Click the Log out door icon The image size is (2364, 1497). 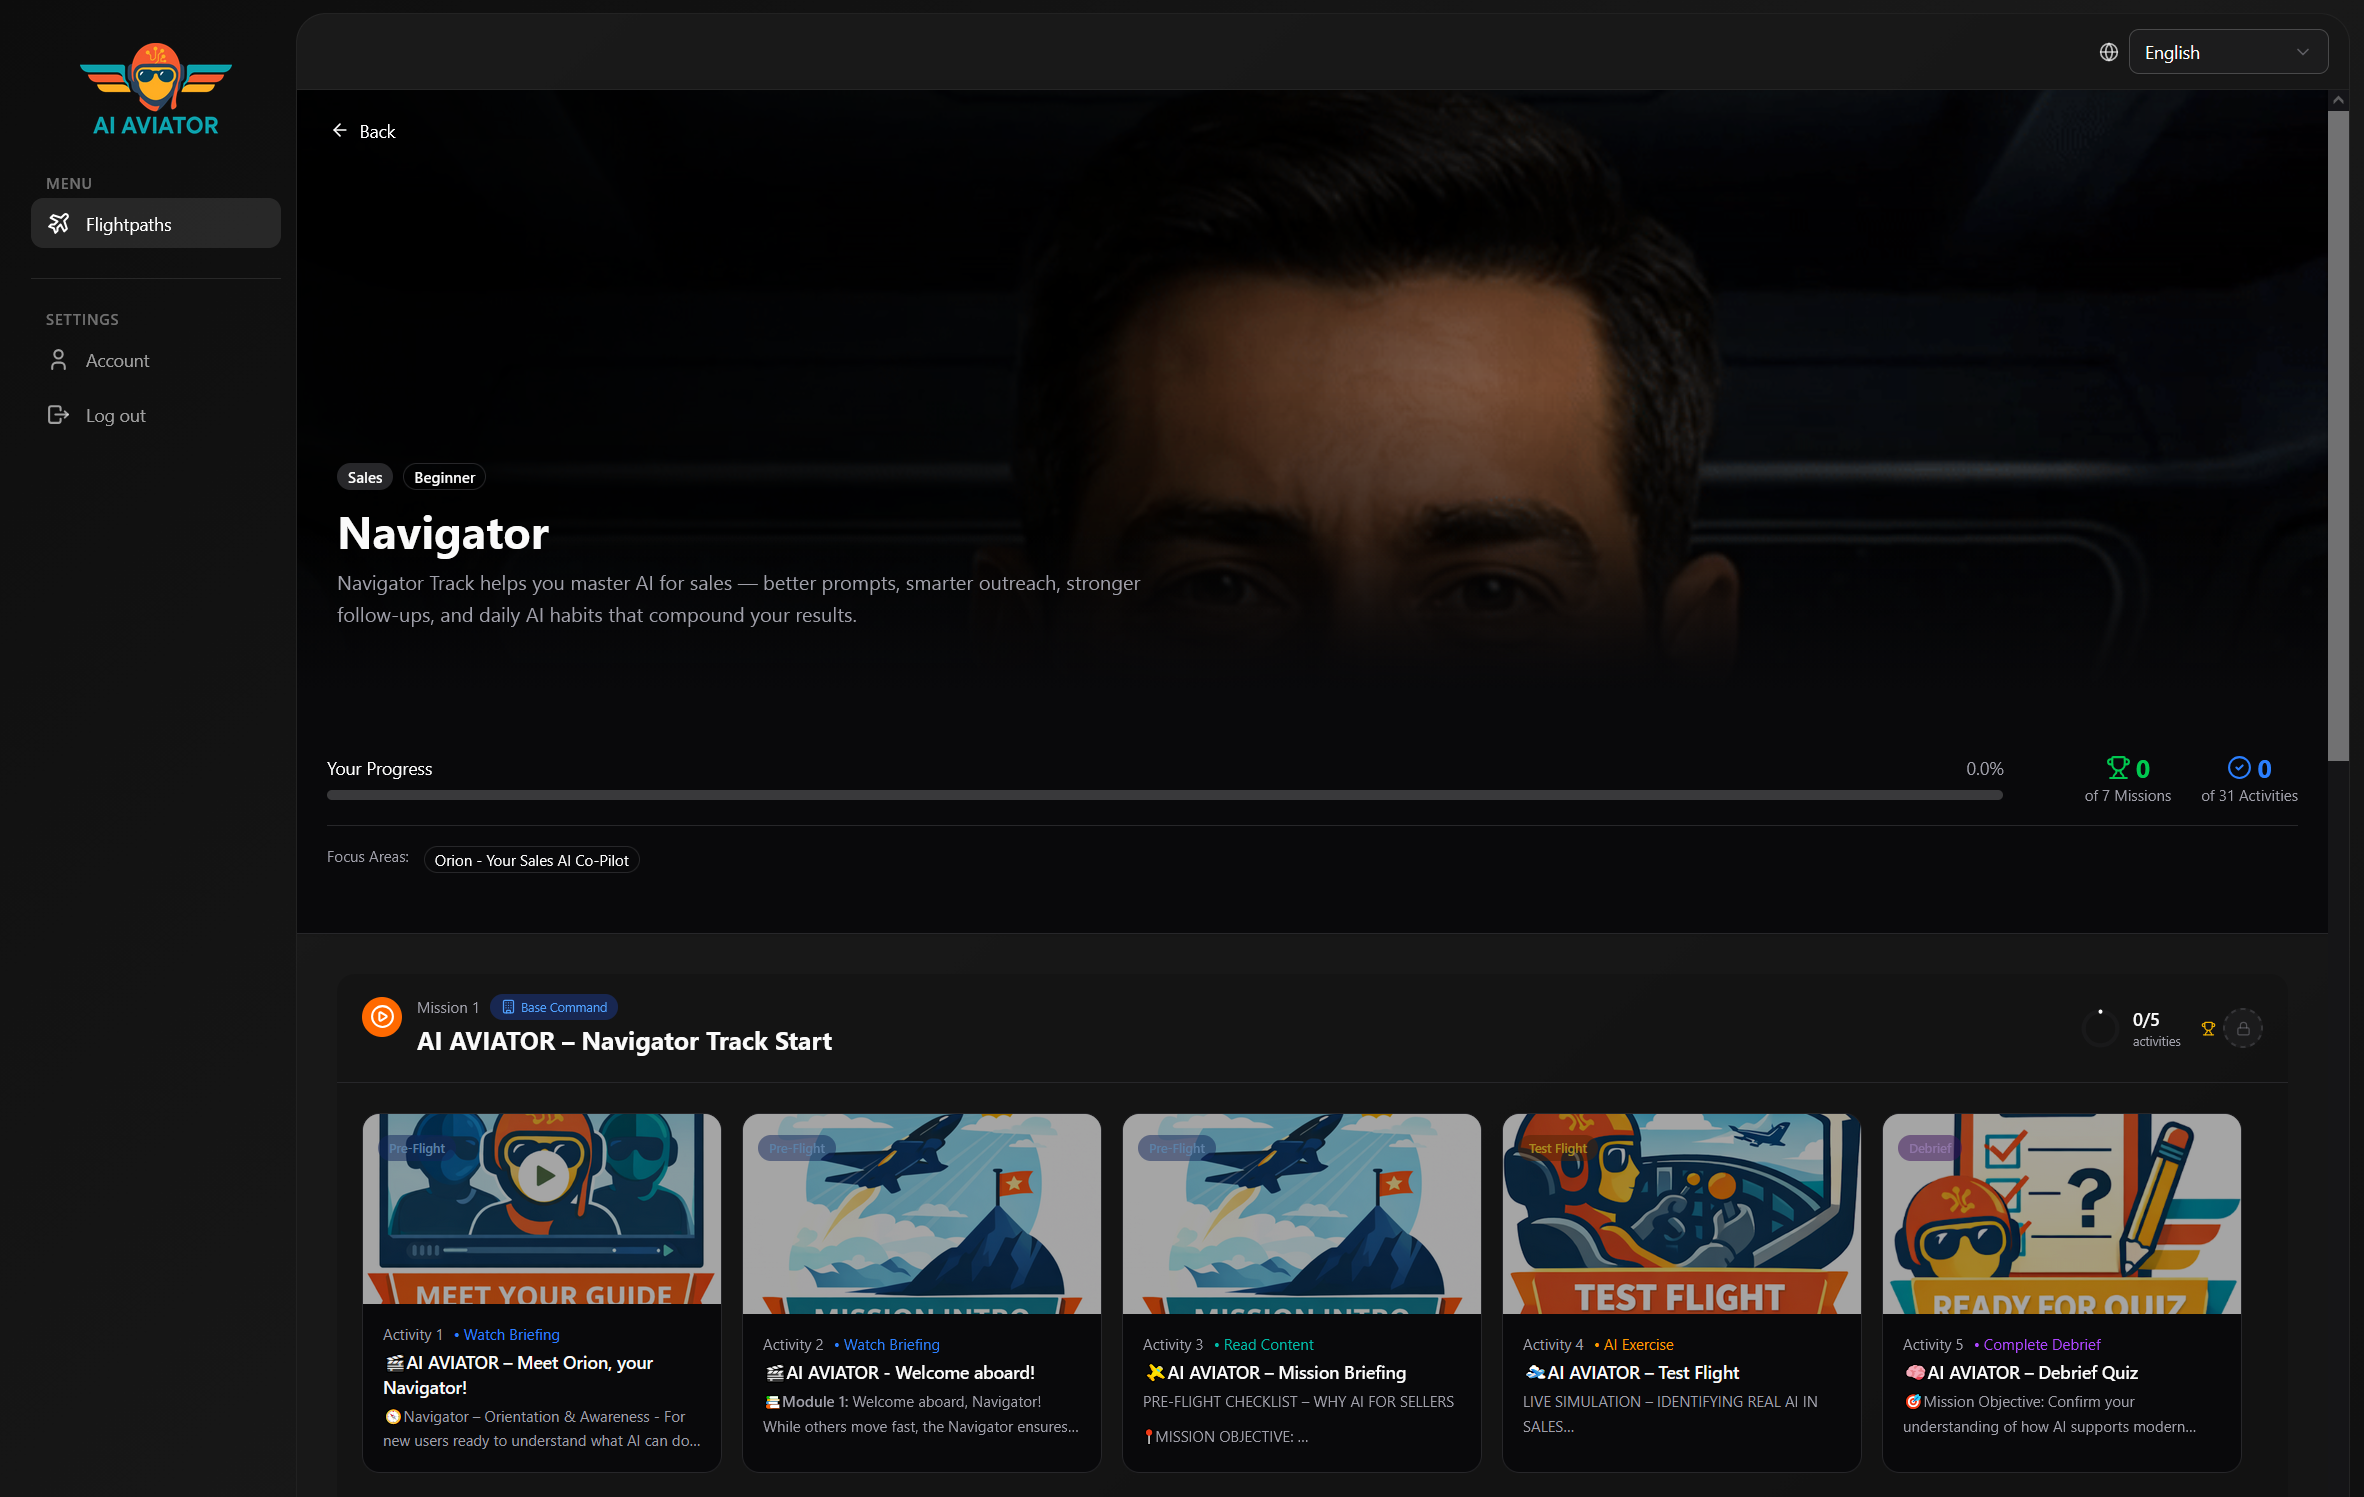tap(58, 415)
